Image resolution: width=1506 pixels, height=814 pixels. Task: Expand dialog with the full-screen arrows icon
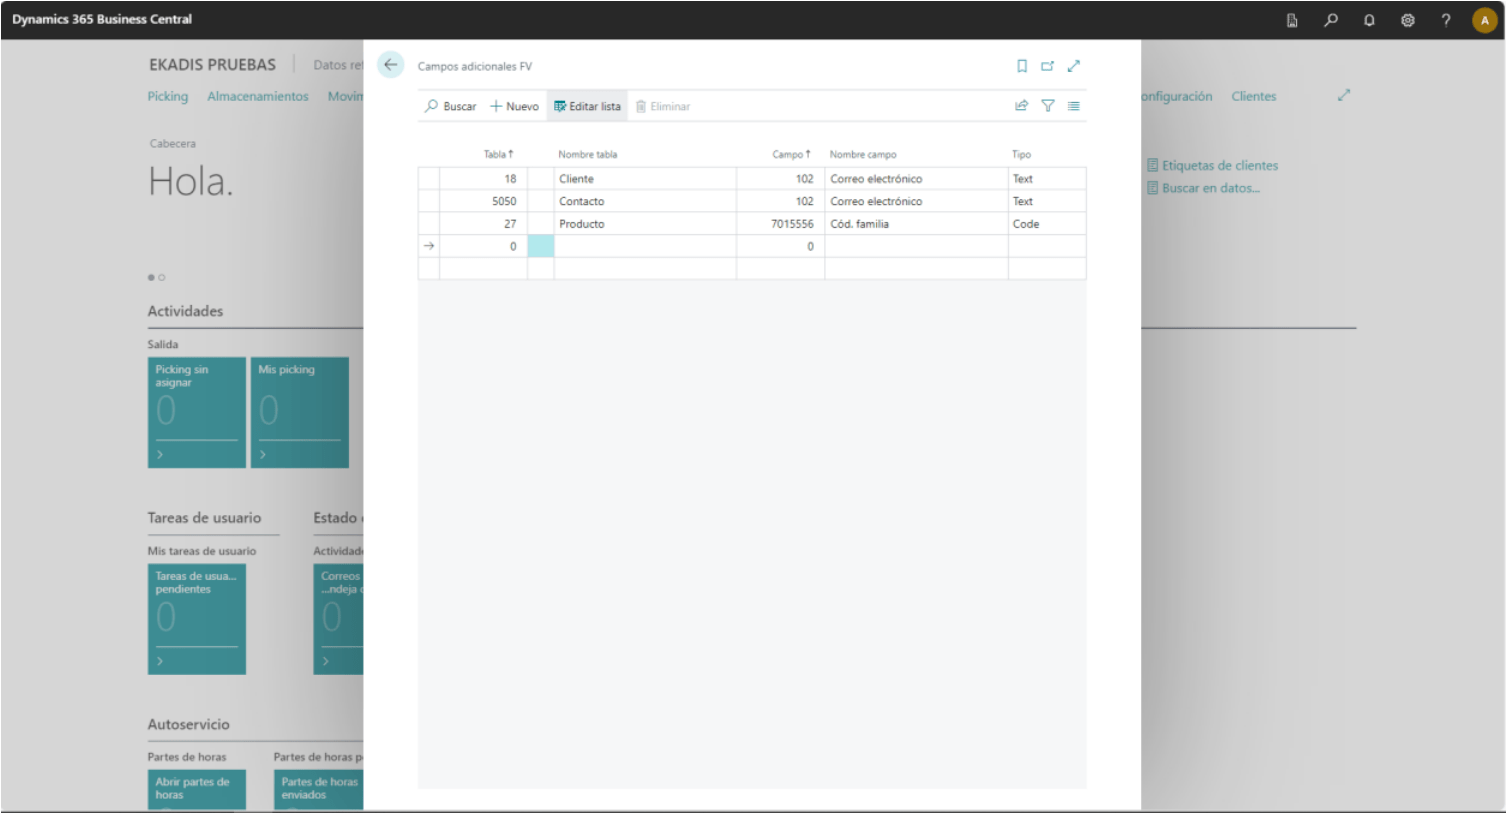[x=1073, y=66]
